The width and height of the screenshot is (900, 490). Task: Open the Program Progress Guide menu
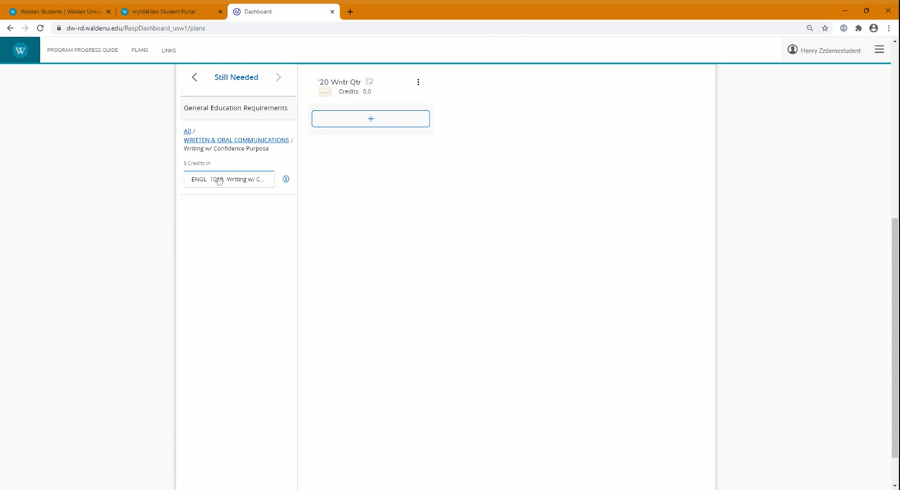pos(82,50)
